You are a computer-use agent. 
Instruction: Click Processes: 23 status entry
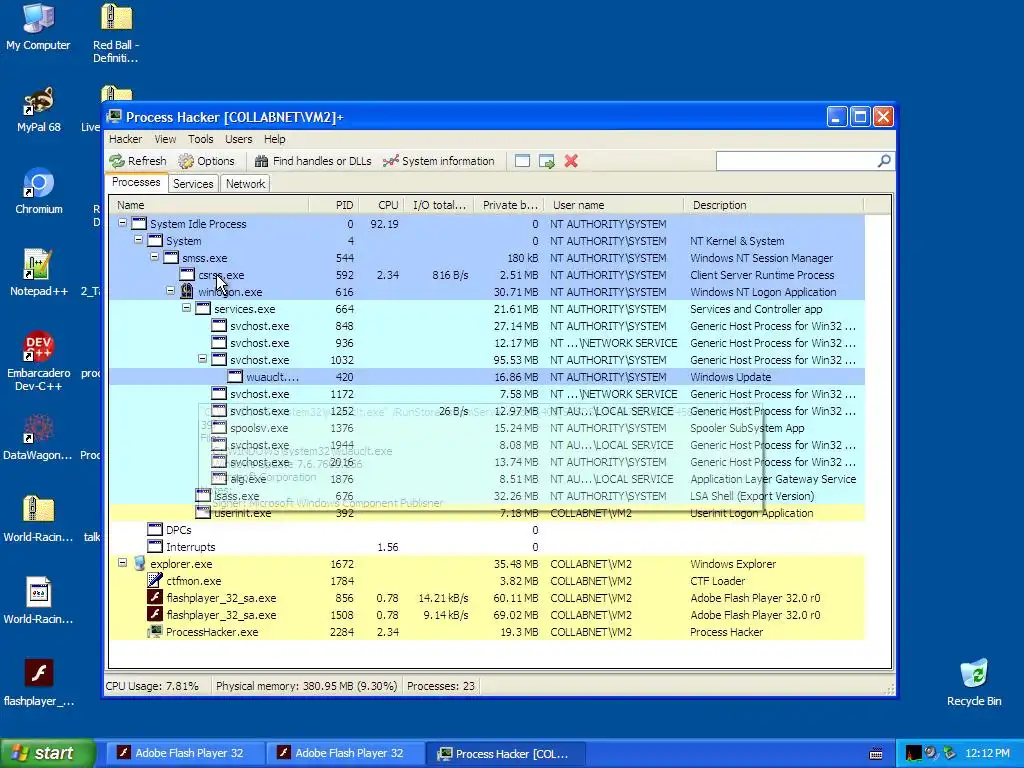[441, 686]
